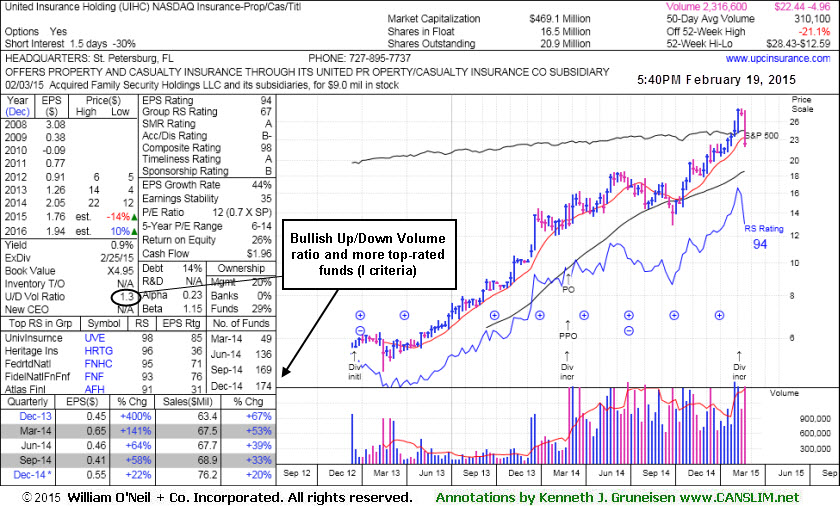Click the Group RS Rating 67 row
The height and width of the screenshot is (506, 840).
[x=207, y=112]
